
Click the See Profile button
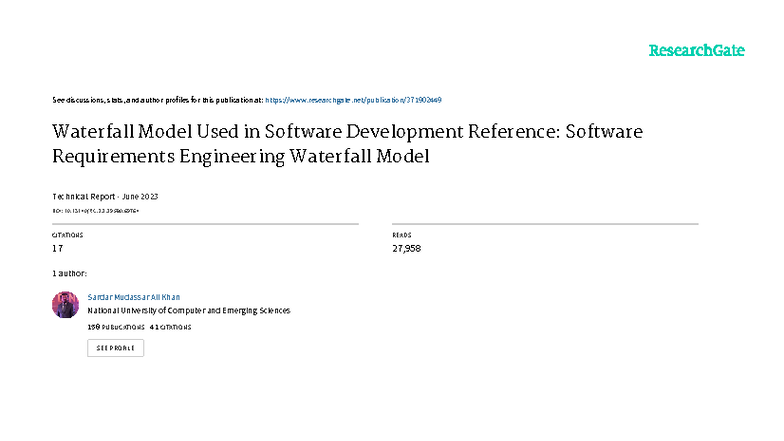[116, 348]
